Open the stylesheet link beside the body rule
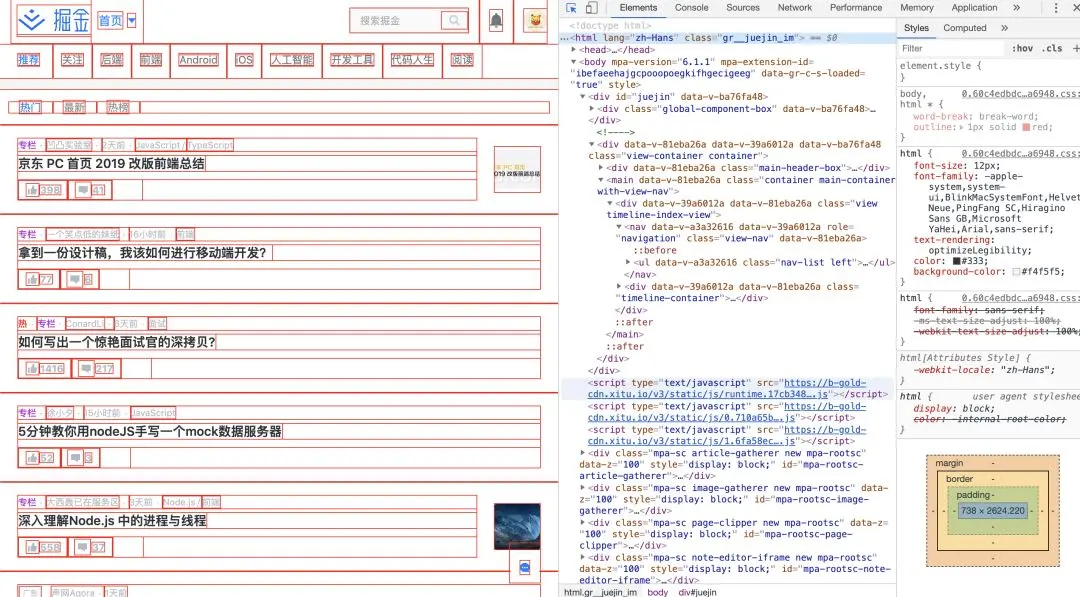 tap(1021, 94)
